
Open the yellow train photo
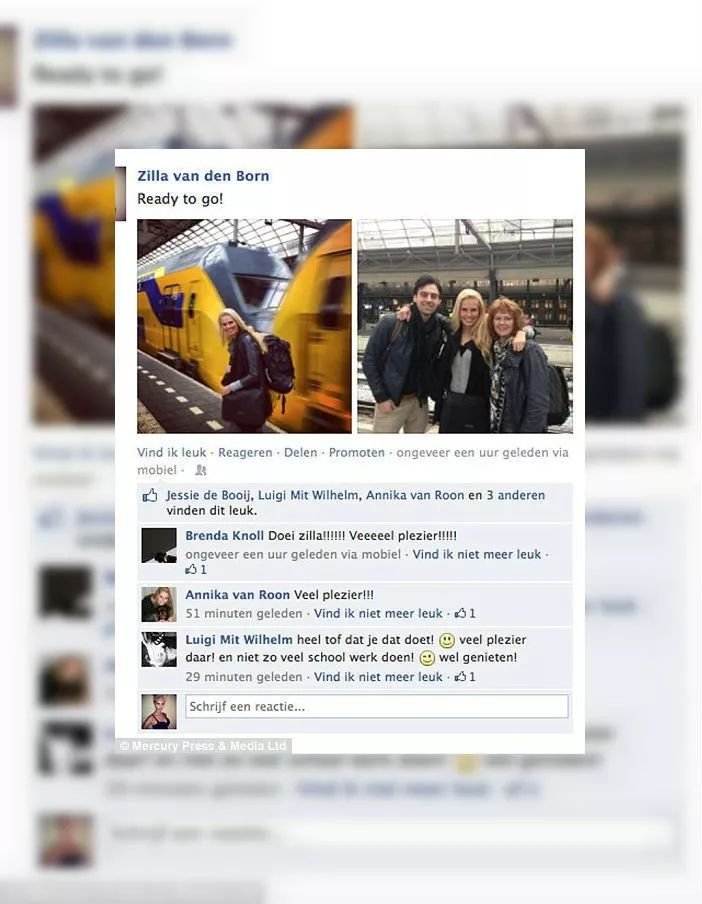click(244, 326)
